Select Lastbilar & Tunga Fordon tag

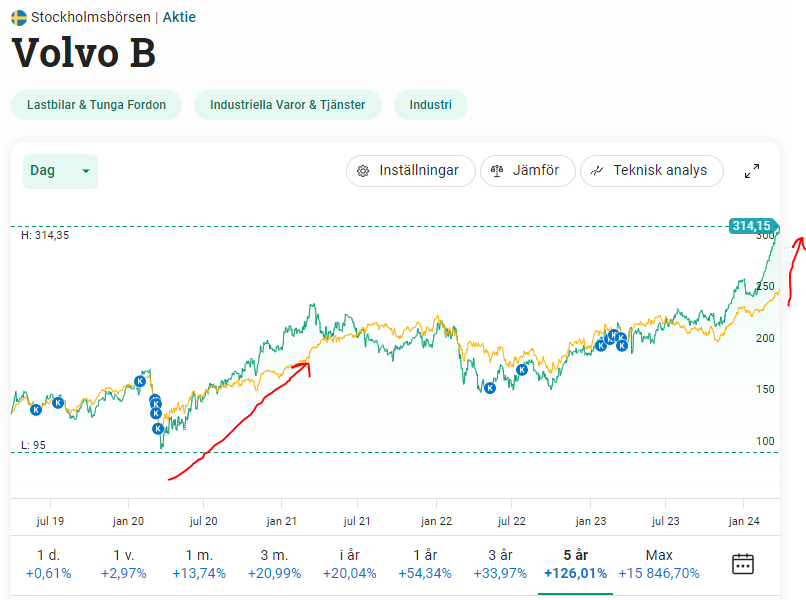tap(97, 105)
